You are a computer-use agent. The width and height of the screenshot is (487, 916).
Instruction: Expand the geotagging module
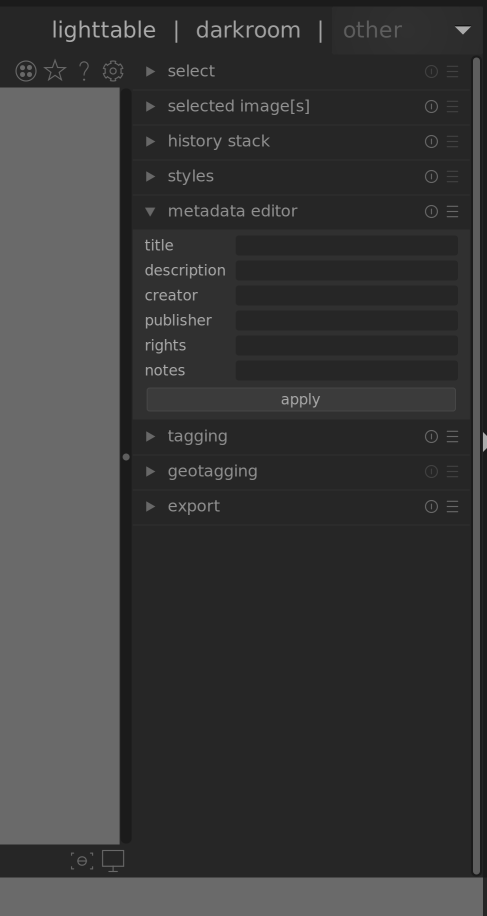click(x=151, y=471)
